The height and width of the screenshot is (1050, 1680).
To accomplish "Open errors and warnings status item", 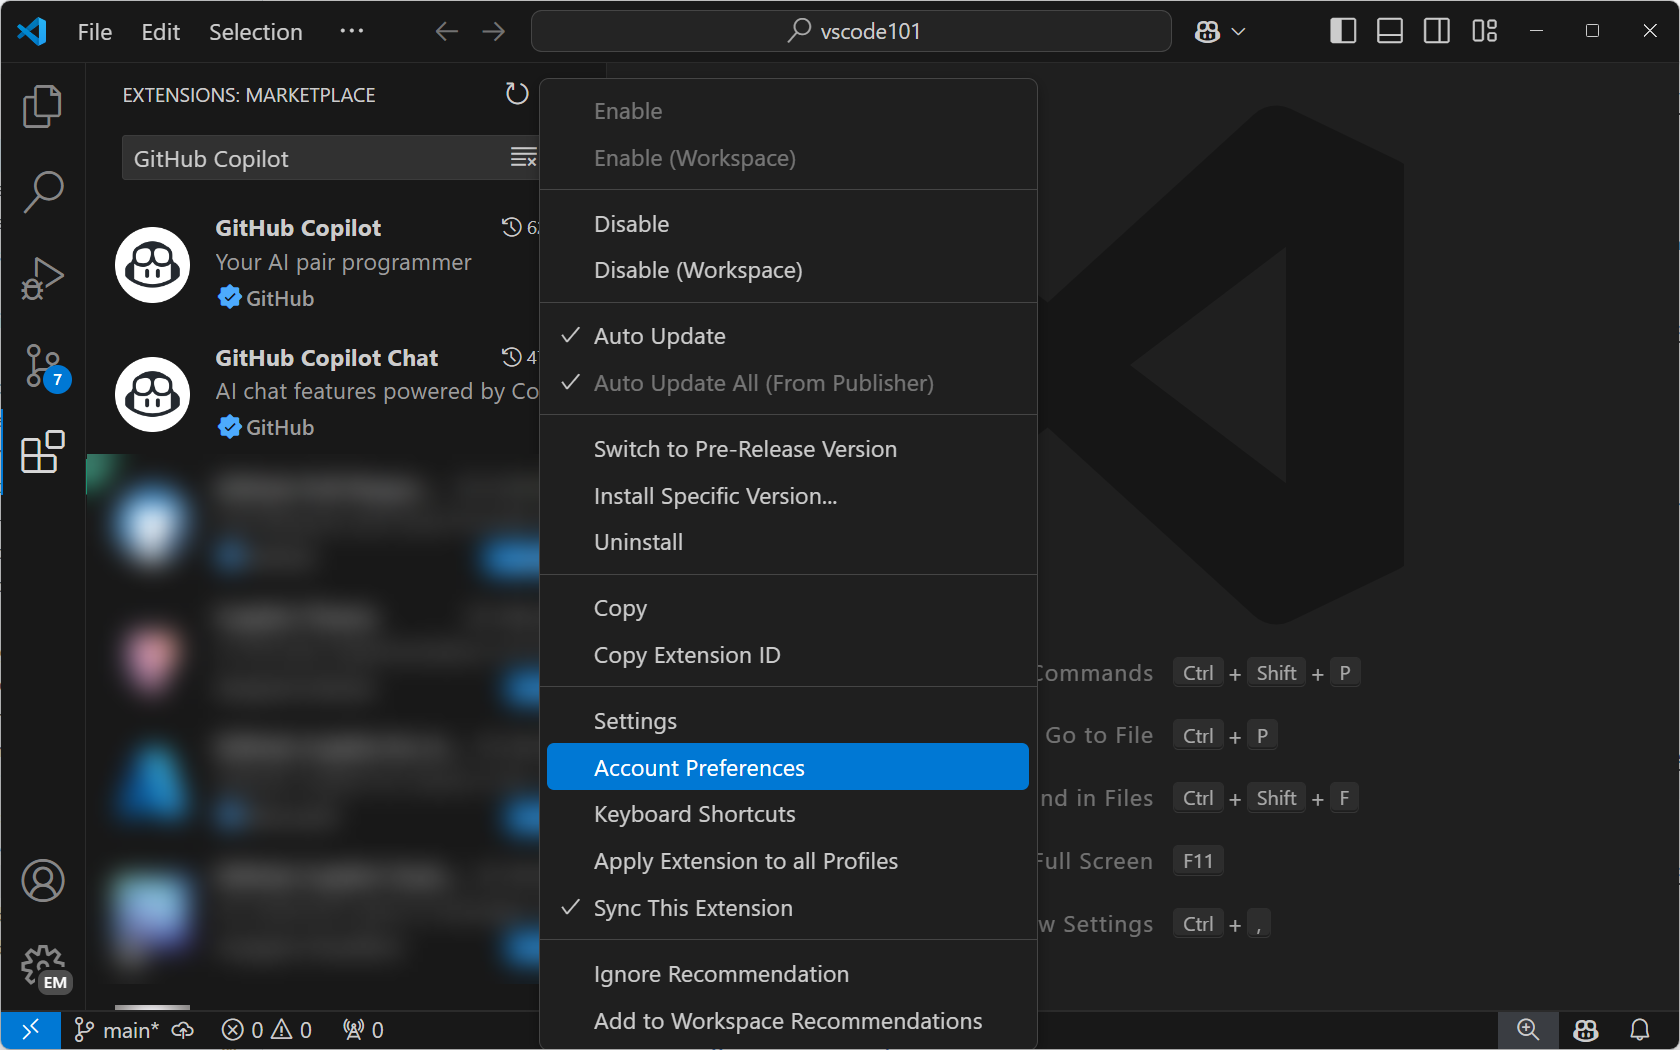I will click(267, 1030).
